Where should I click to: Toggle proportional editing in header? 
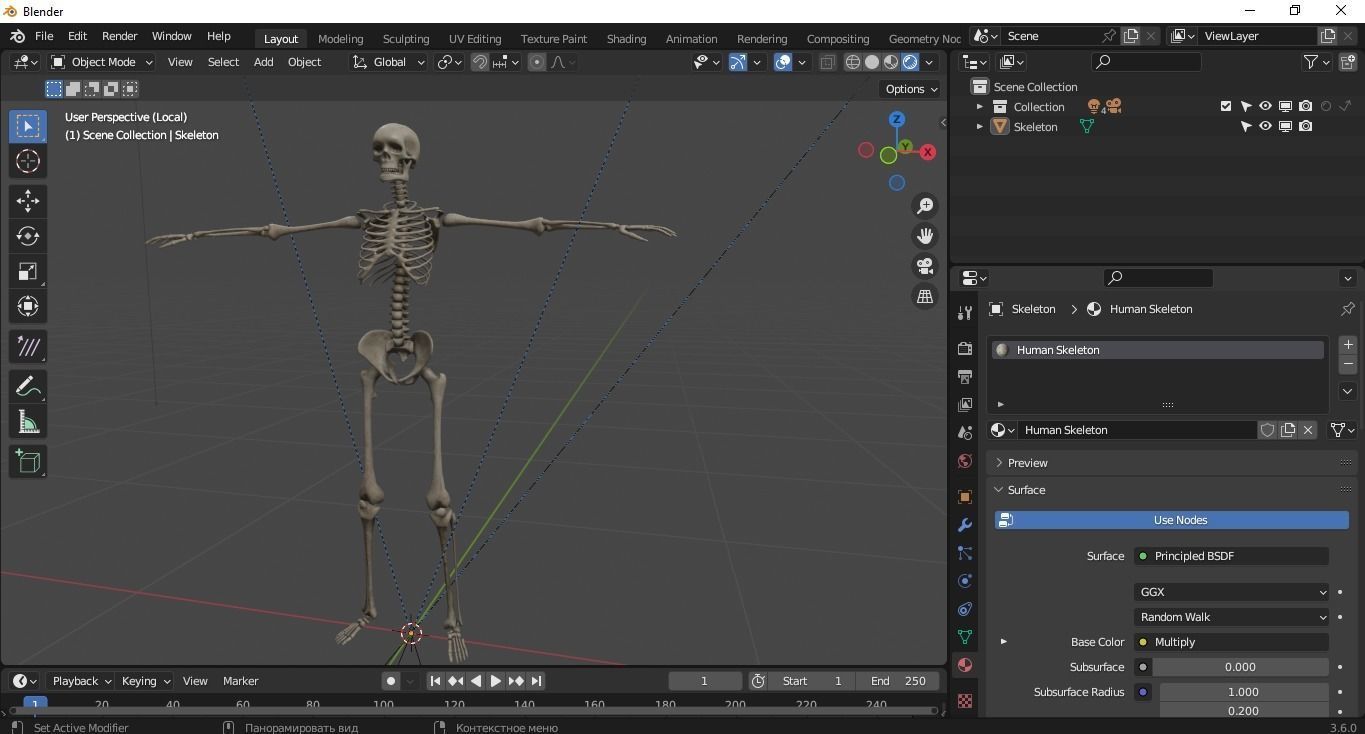(537, 62)
